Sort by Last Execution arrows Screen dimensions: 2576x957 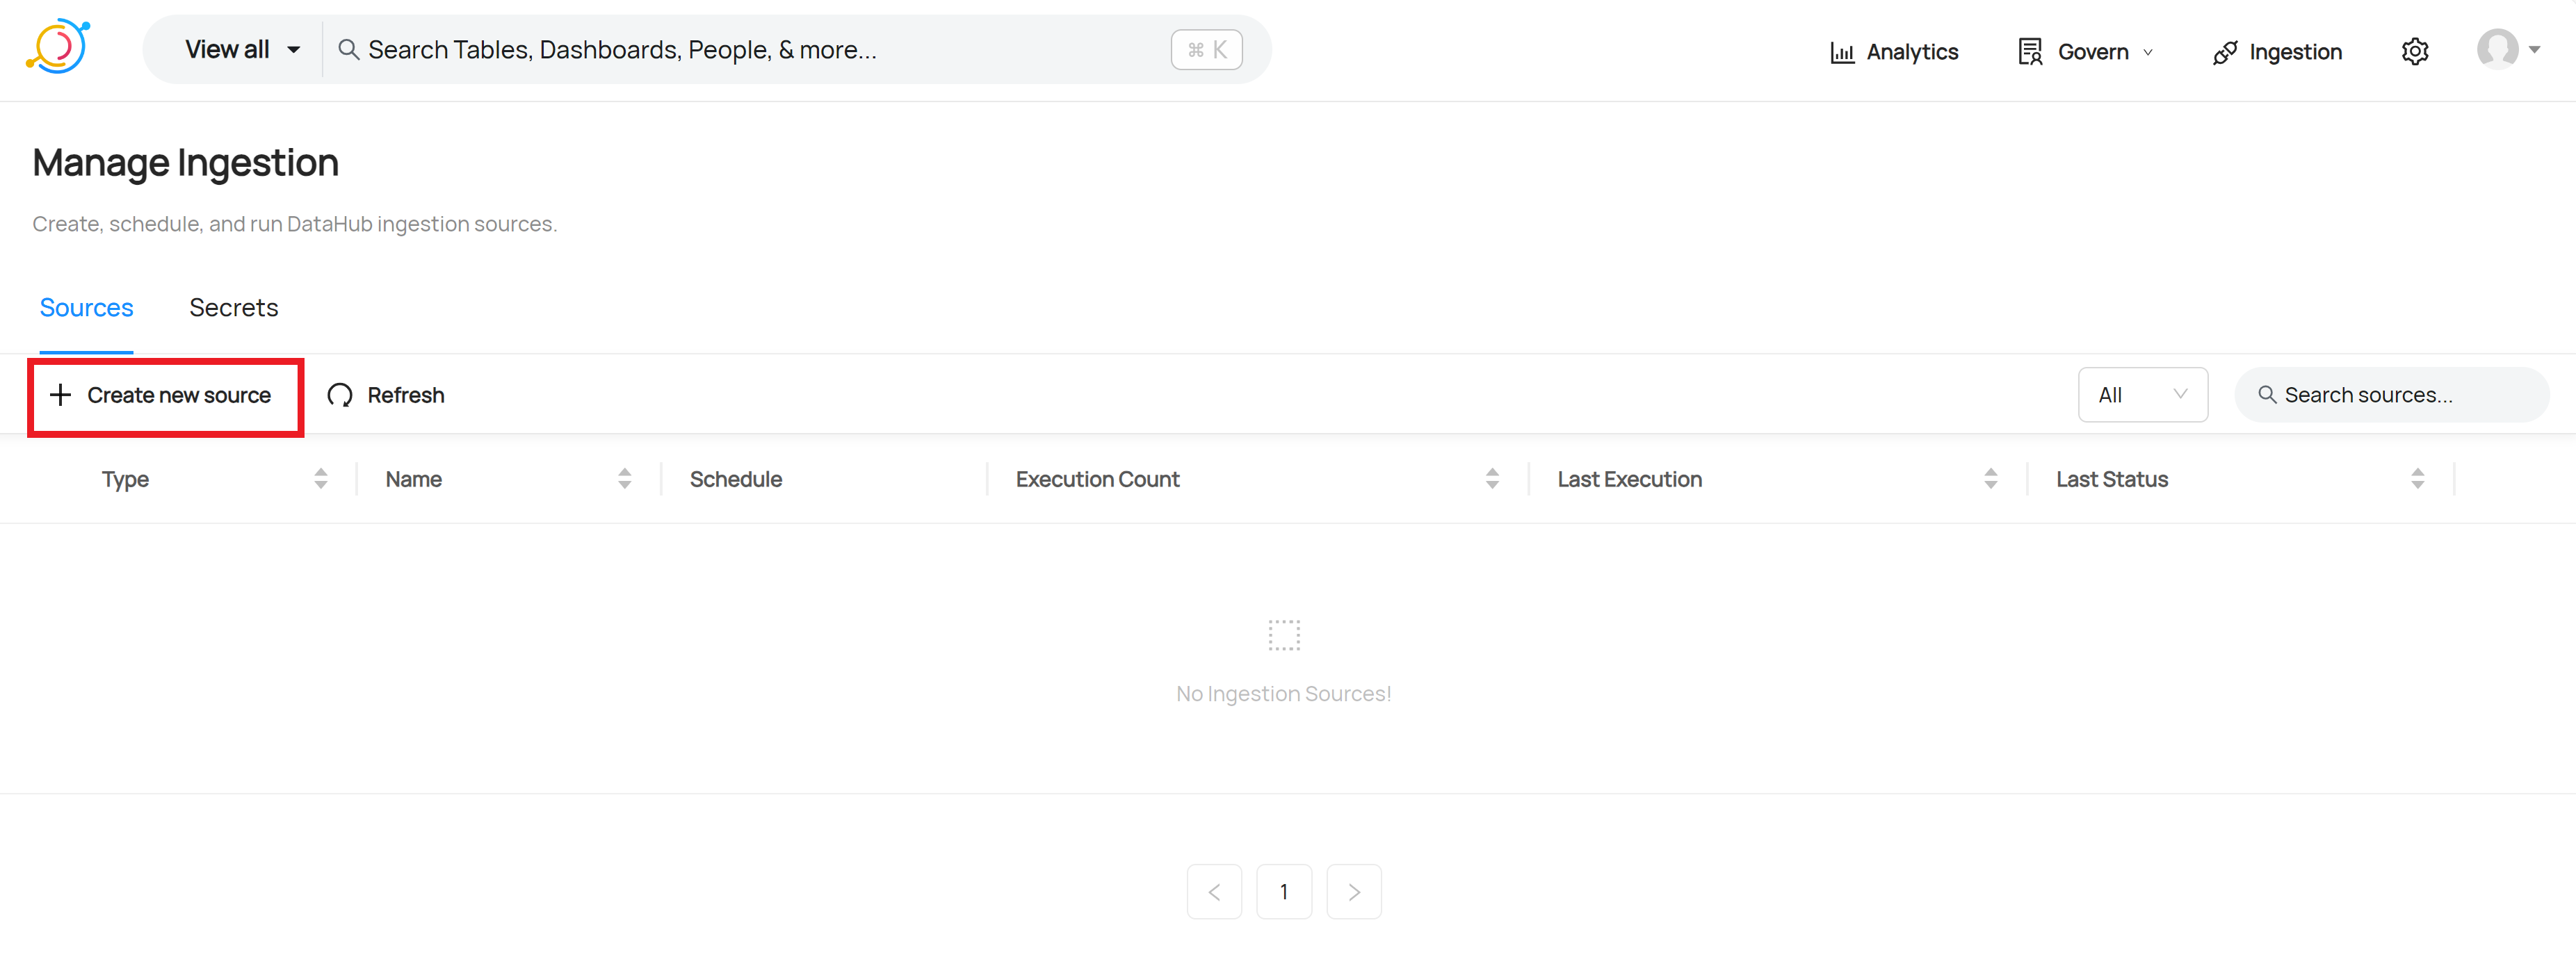(1991, 479)
